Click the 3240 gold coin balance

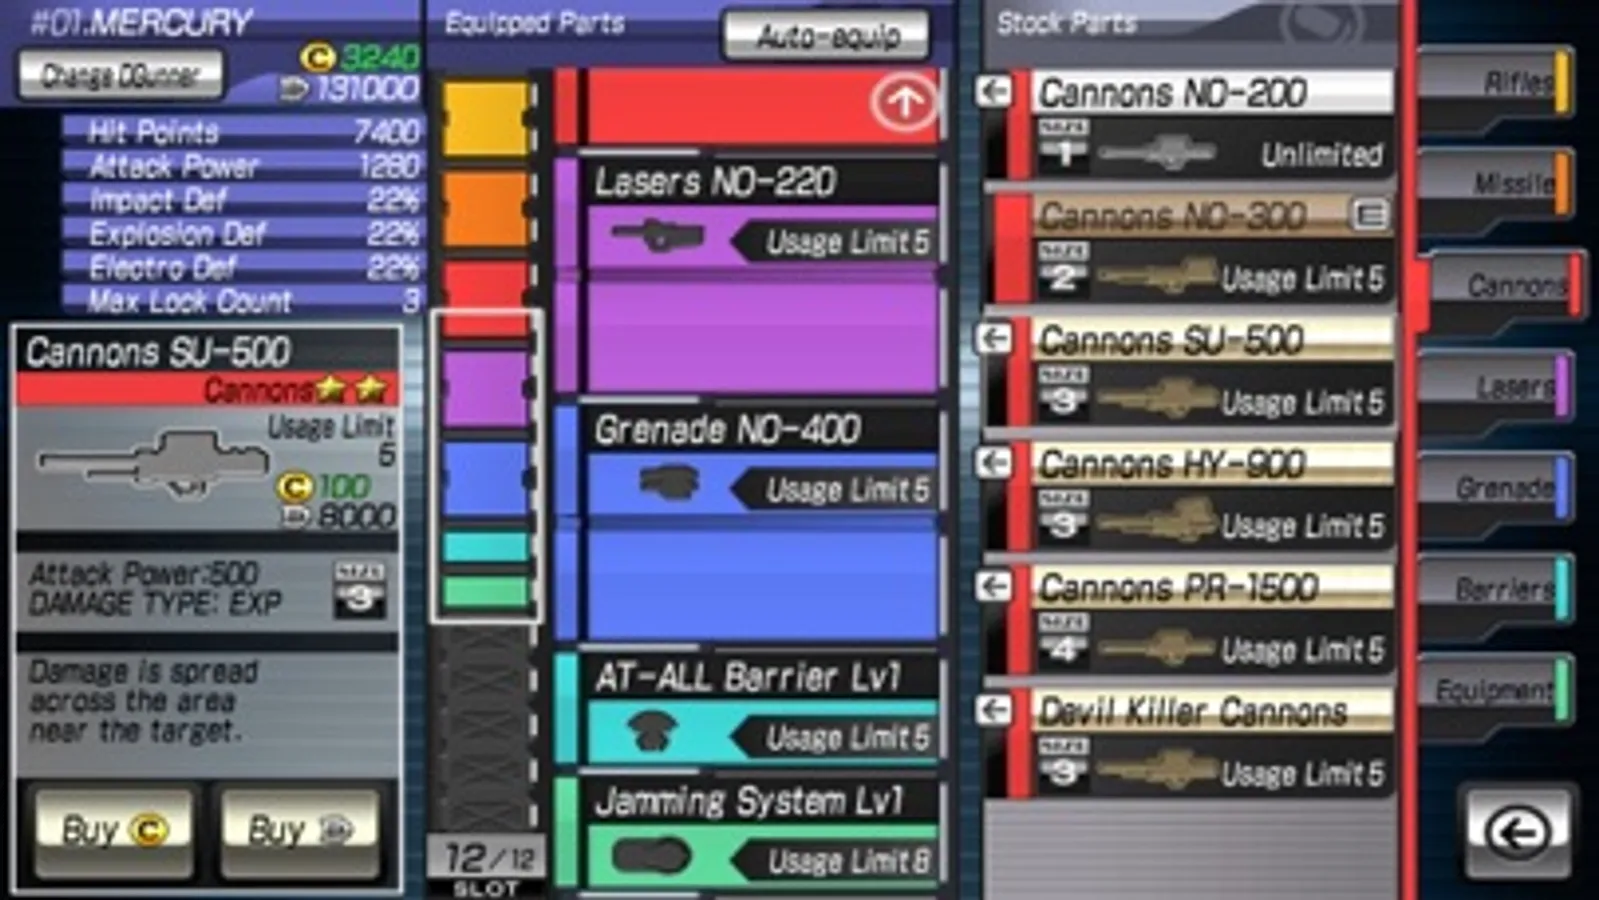(360, 57)
